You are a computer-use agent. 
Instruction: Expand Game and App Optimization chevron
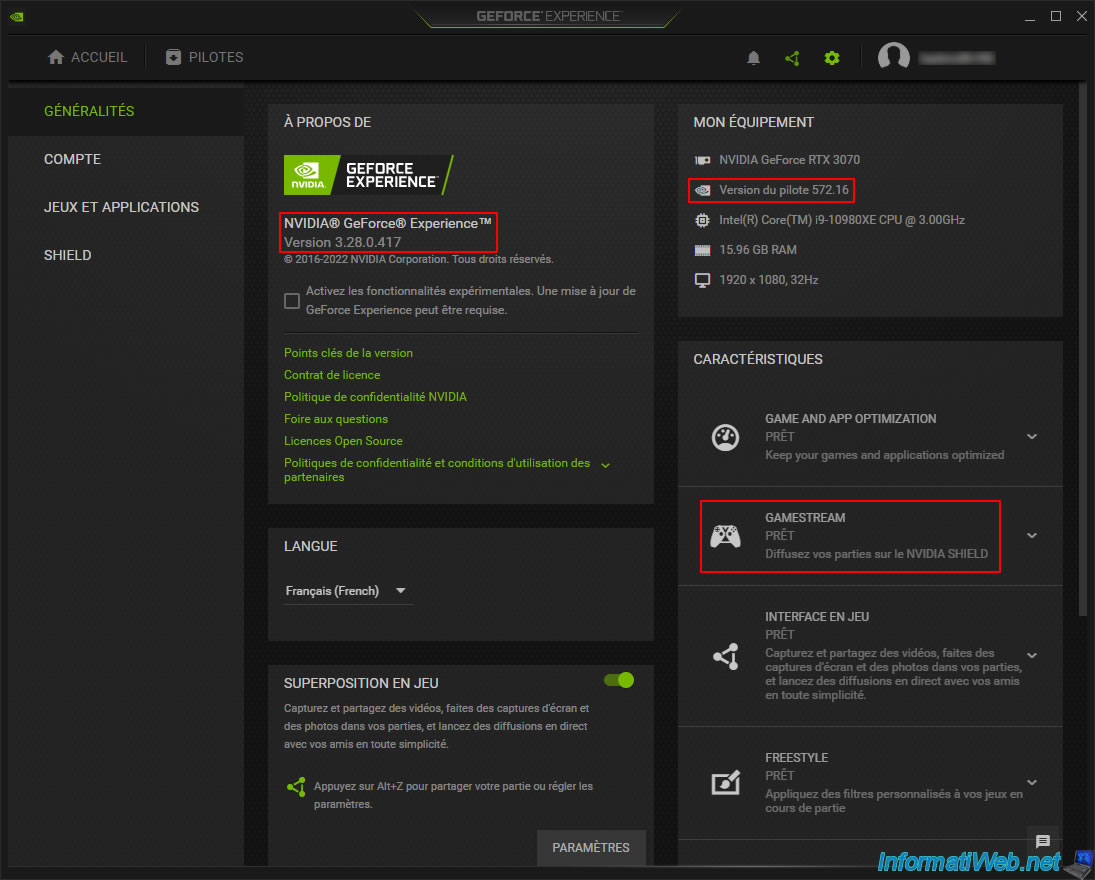click(1031, 437)
